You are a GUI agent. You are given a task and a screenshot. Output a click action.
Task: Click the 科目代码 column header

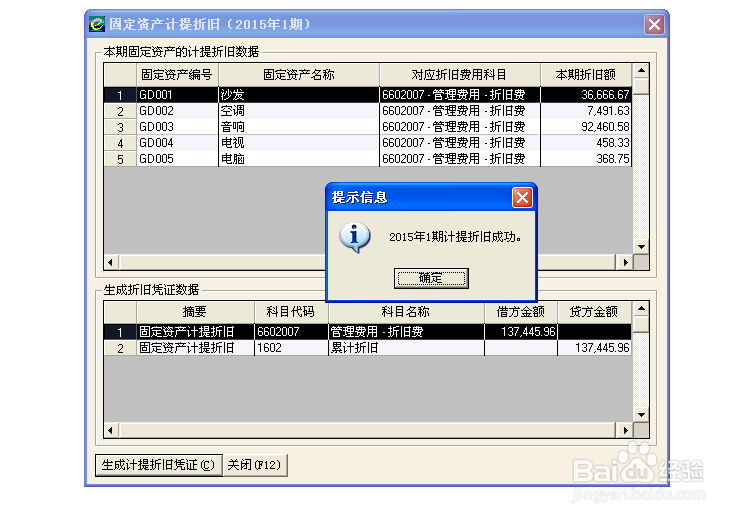[x=291, y=312]
